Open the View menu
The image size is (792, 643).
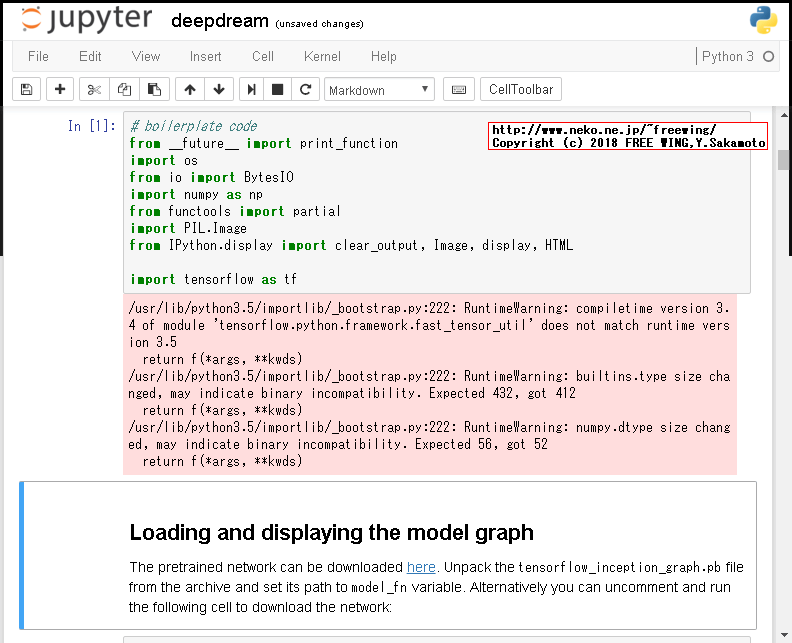(x=146, y=57)
